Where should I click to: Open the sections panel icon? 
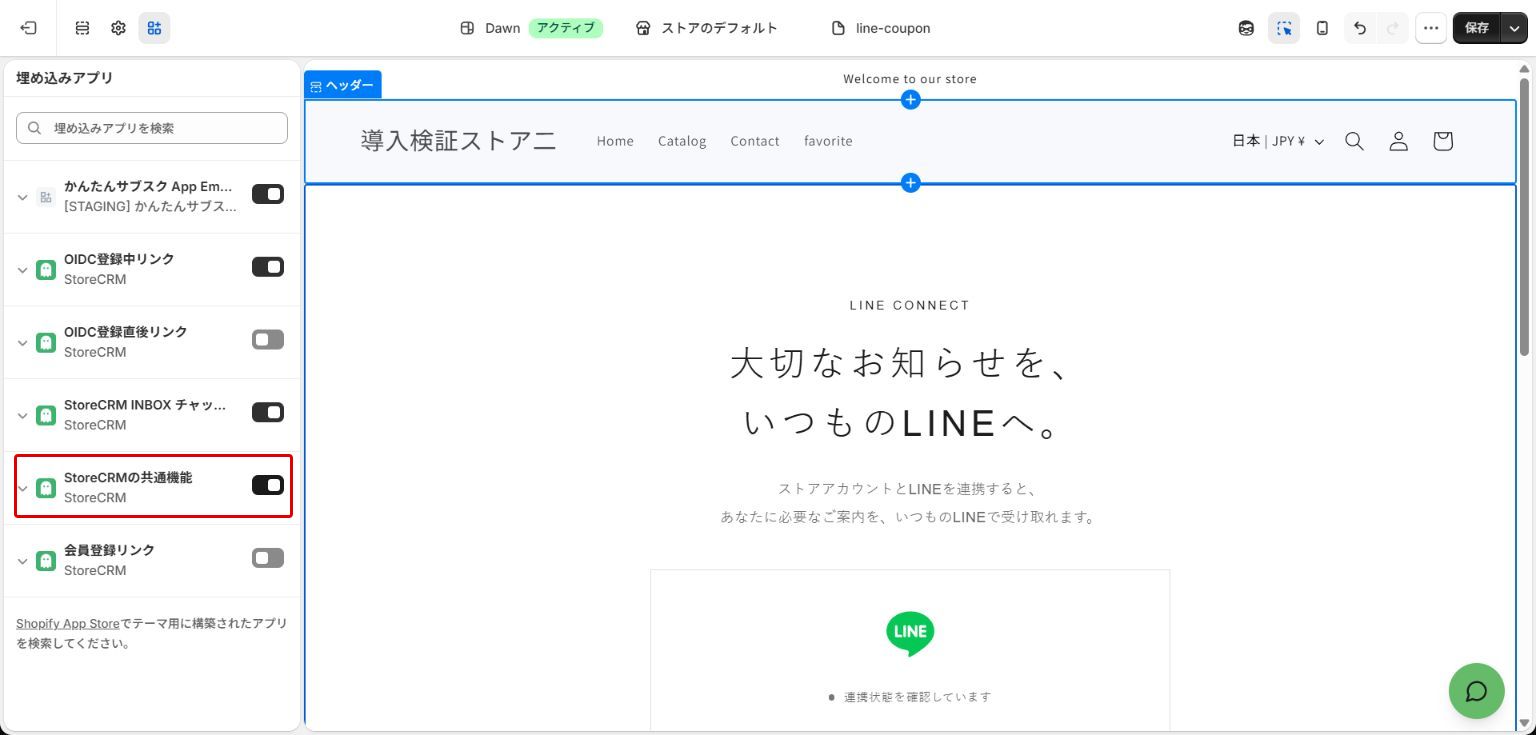83,28
